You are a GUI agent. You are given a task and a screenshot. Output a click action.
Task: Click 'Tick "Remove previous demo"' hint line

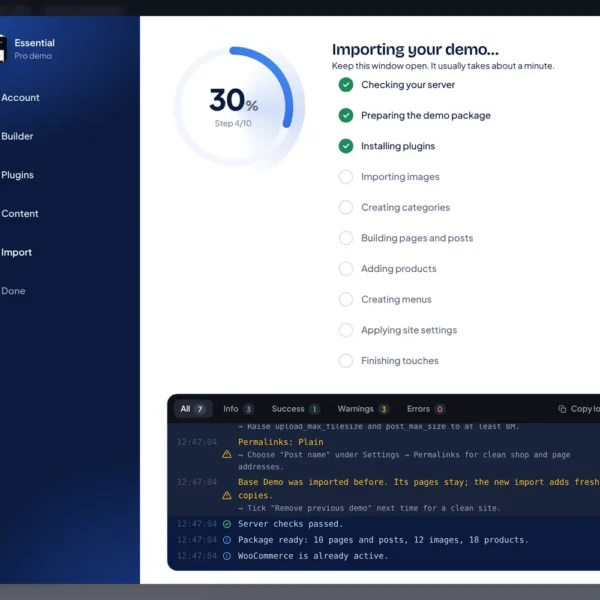pyautogui.click(x=369, y=508)
